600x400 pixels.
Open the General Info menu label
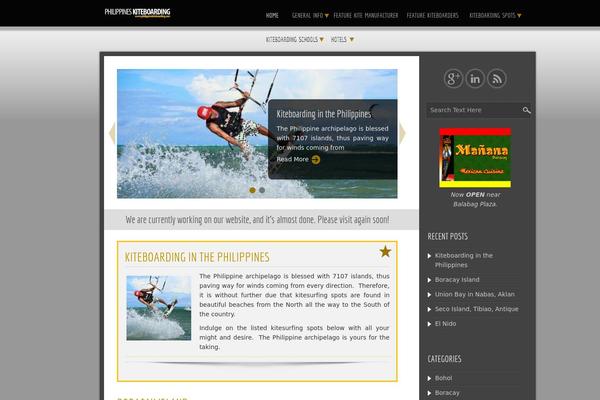[x=307, y=16]
